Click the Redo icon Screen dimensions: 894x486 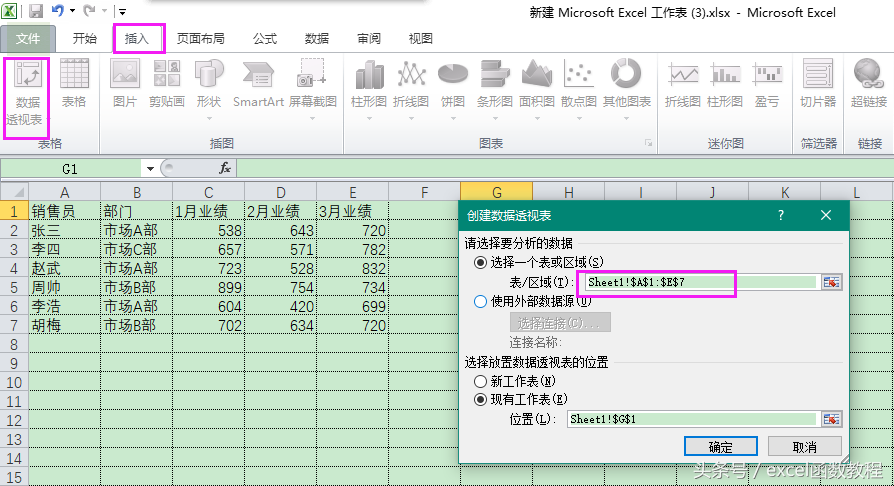point(89,10)
